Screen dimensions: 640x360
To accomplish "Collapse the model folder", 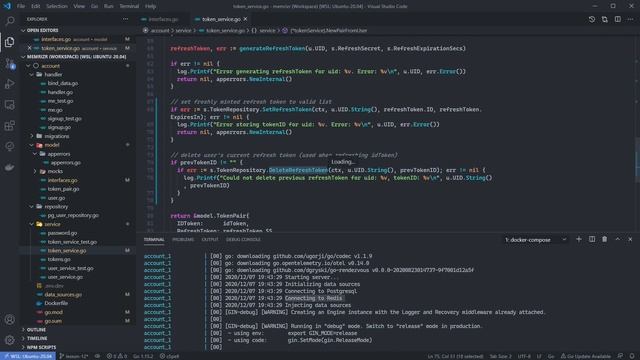I will (31, 145).
